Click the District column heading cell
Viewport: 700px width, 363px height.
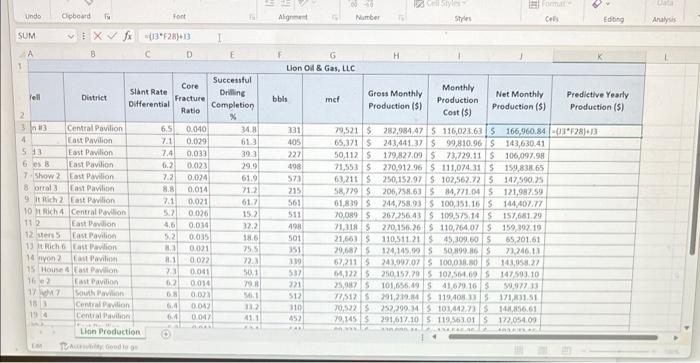94,97
